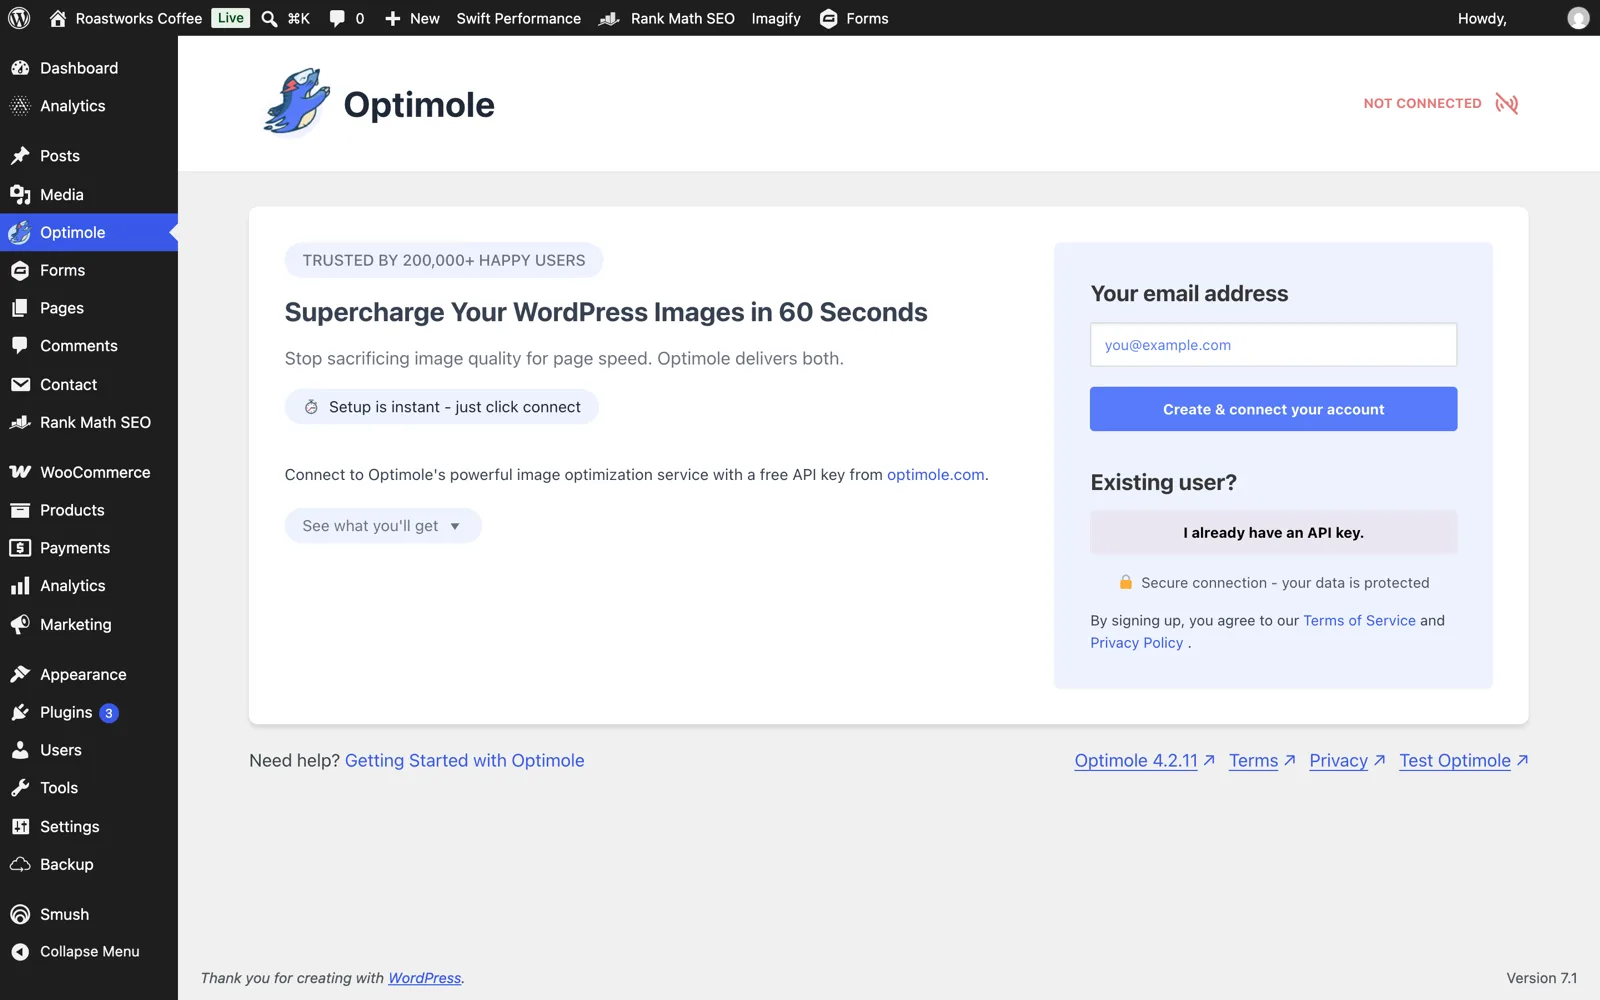Viewport: 1600px width, 1000px height.
Task: Click the NOT CONNECTED status label
Action: [1422, 103]
